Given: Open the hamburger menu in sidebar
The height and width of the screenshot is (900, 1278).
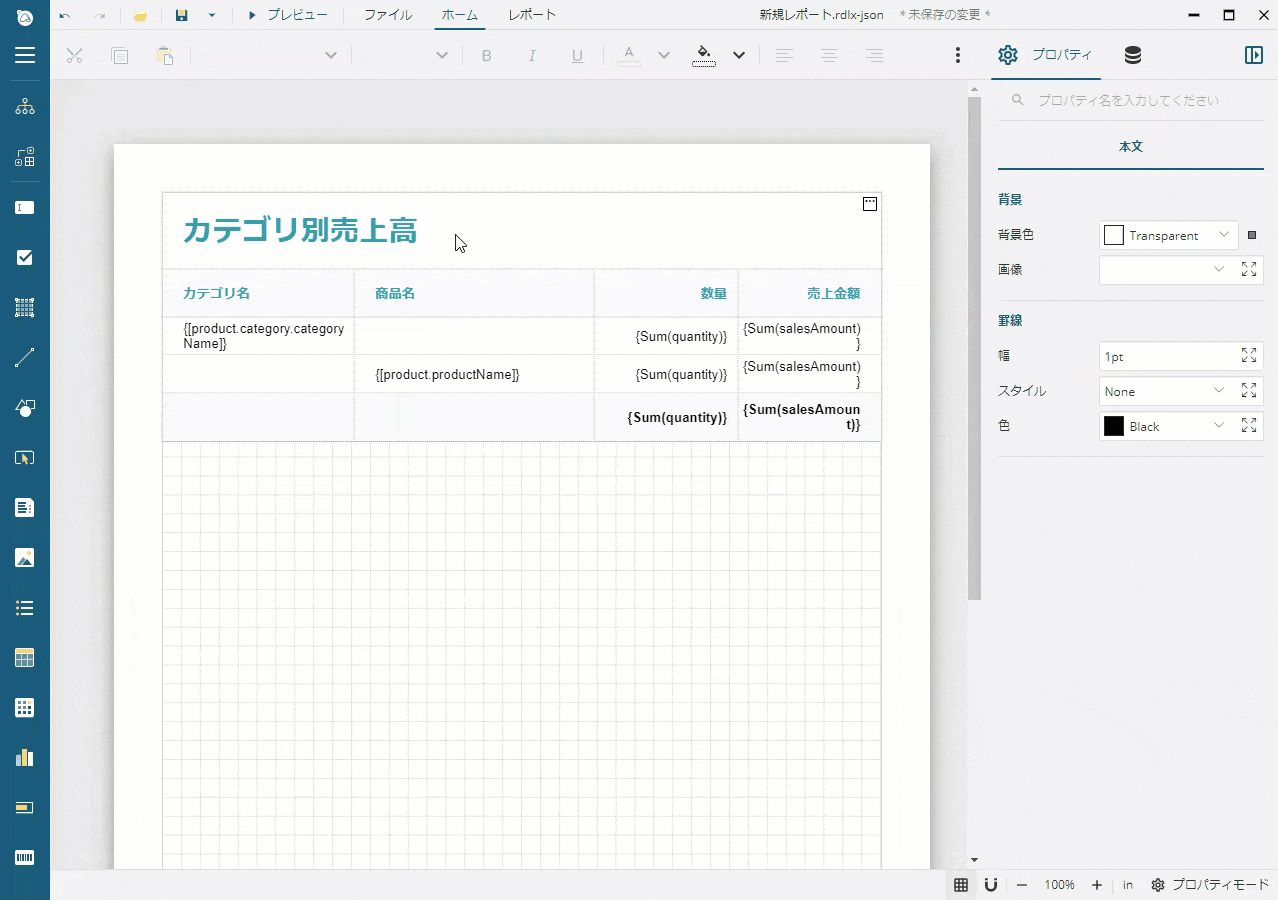Looking at the screenshot, I should click(x=25, y=55).
